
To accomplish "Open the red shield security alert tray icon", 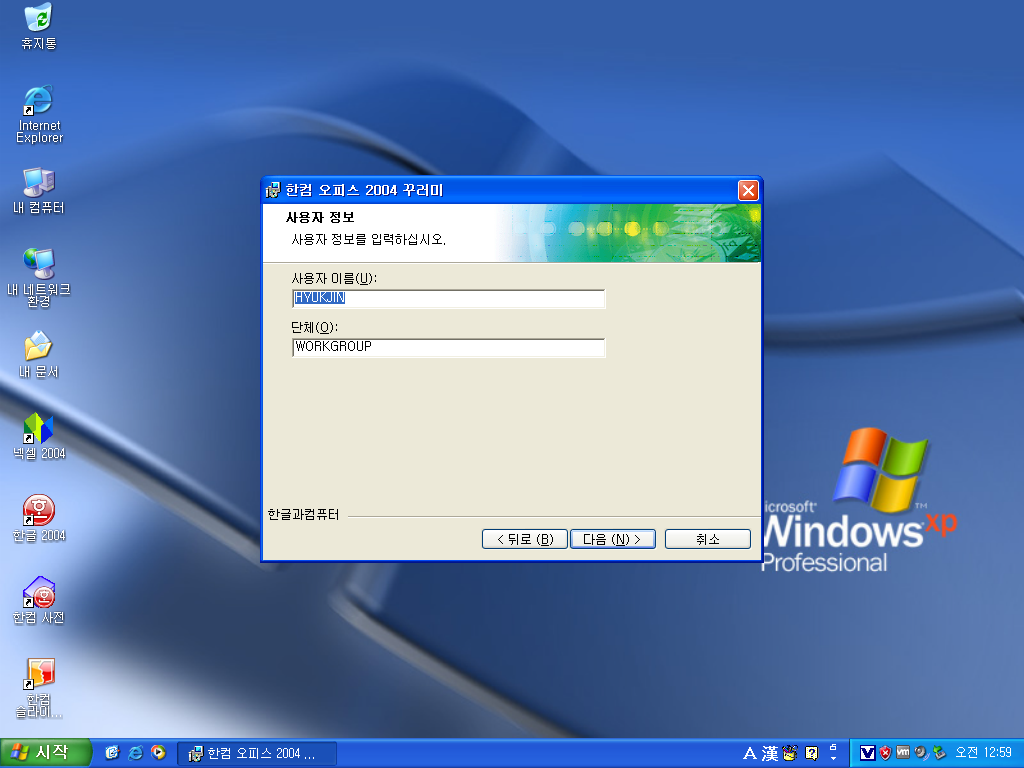I will [886, 753].
